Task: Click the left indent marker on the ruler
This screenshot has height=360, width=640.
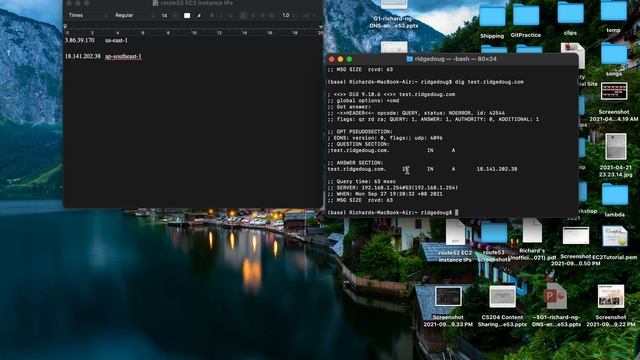Action: point(65,27)
